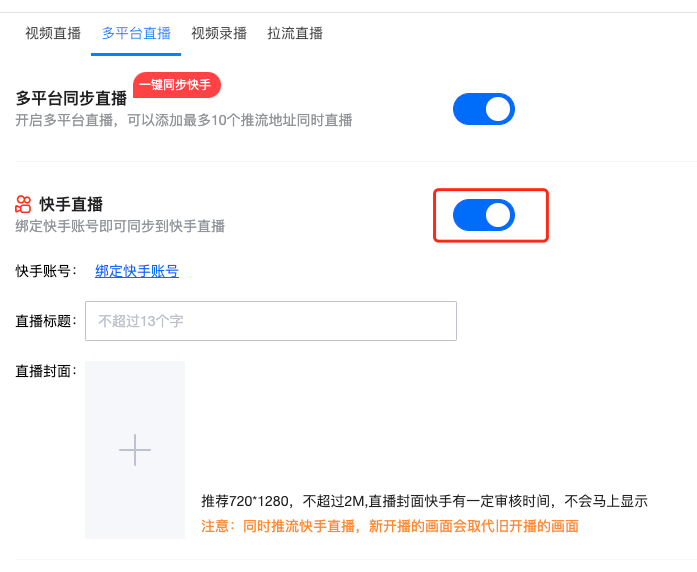The height and width of the screenshot is (572, 697).
Task: Click the 直播封面 label
Action: pyautogui.click(x=46, y=371)
